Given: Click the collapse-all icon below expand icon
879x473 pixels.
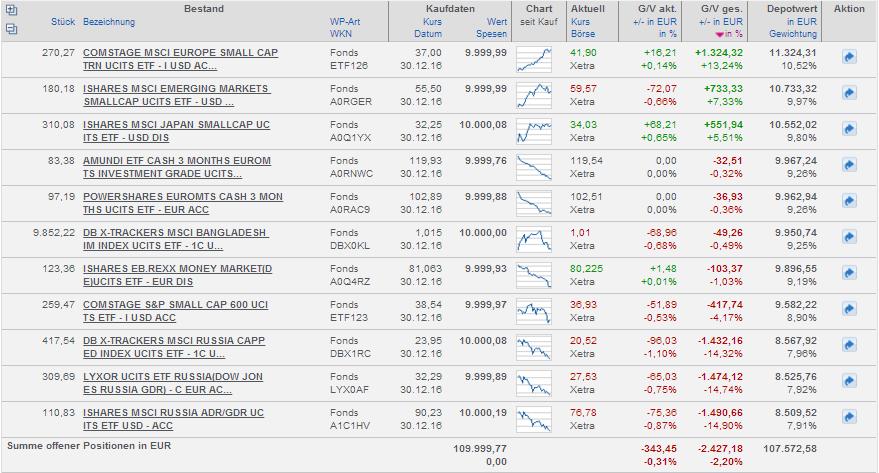Looking at the screenshot, I should click(x=11, y=29).
